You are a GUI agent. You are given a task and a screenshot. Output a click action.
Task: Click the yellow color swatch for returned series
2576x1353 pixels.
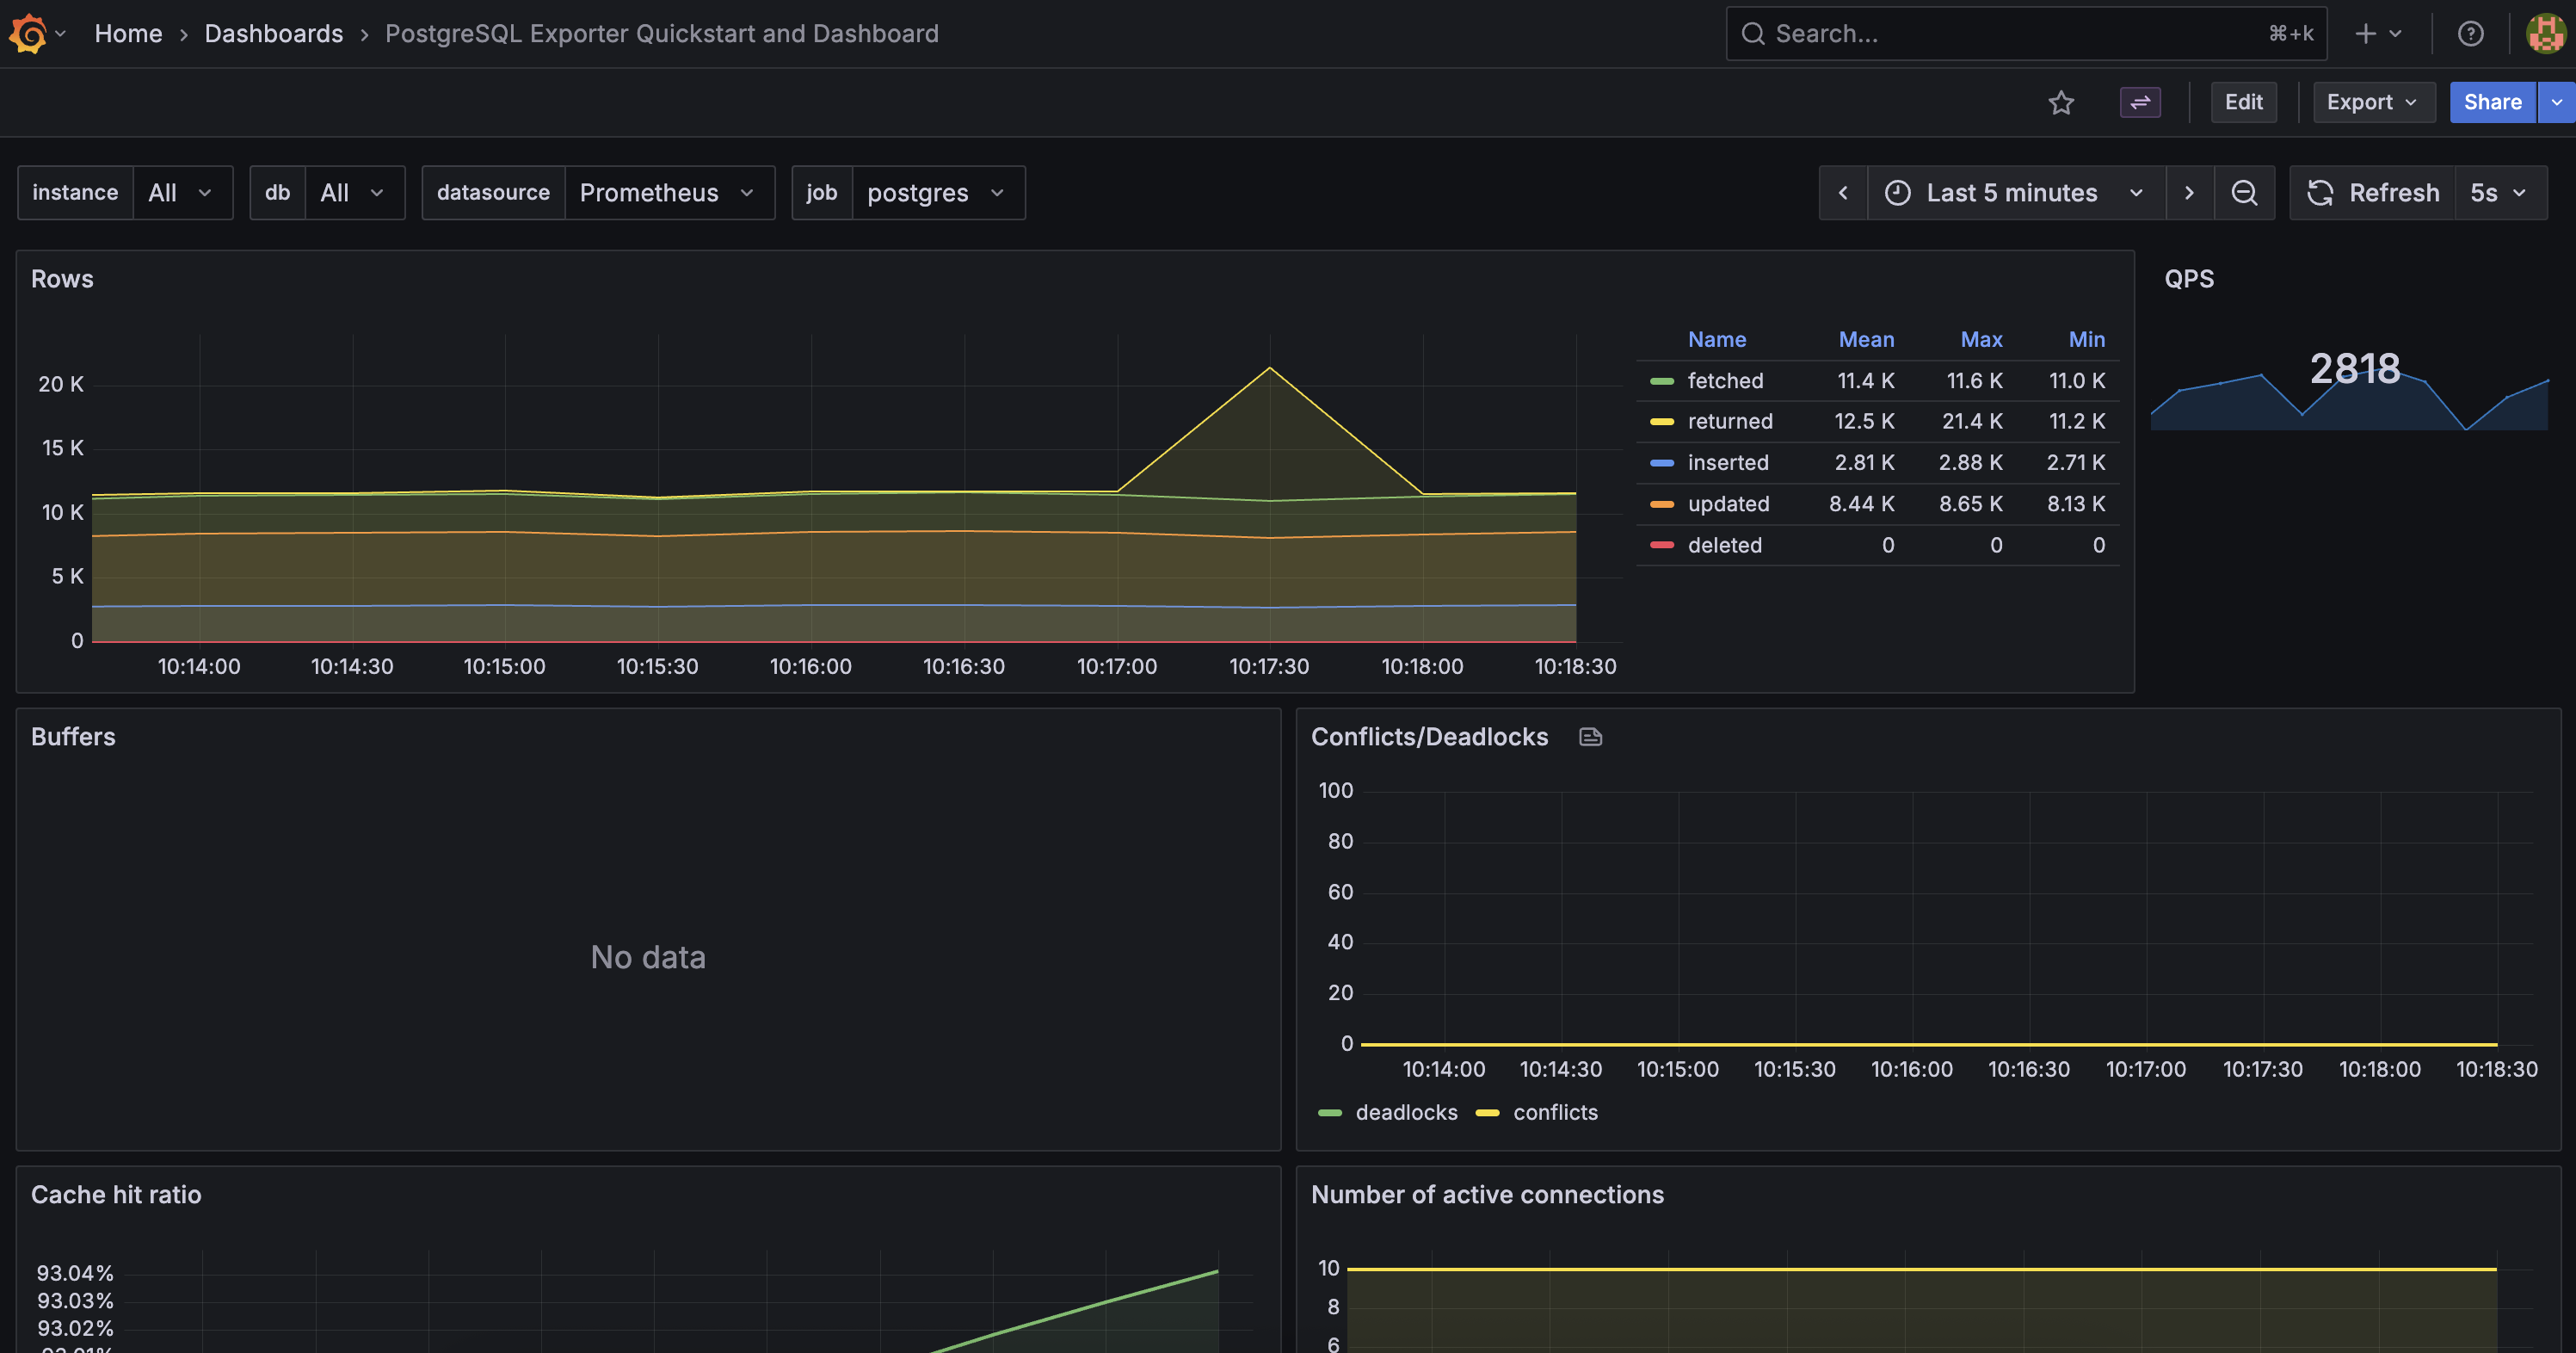(x=1661, y=421)
